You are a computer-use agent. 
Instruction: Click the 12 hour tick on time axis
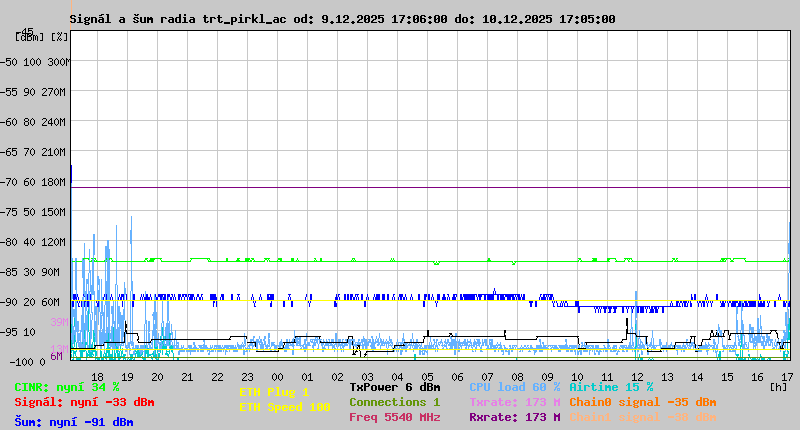pyautogui.click(x=637, y=376)
